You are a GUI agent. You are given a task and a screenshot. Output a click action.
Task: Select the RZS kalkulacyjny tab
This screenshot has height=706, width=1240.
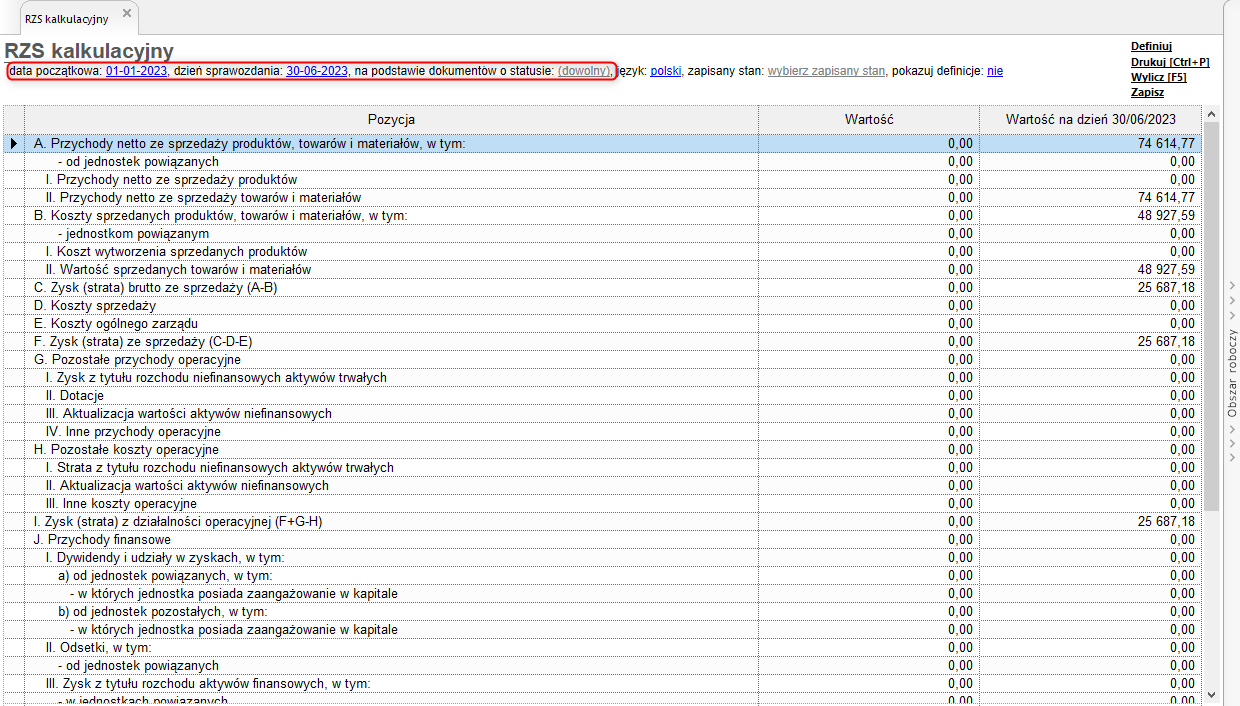(x=67, y=18)
